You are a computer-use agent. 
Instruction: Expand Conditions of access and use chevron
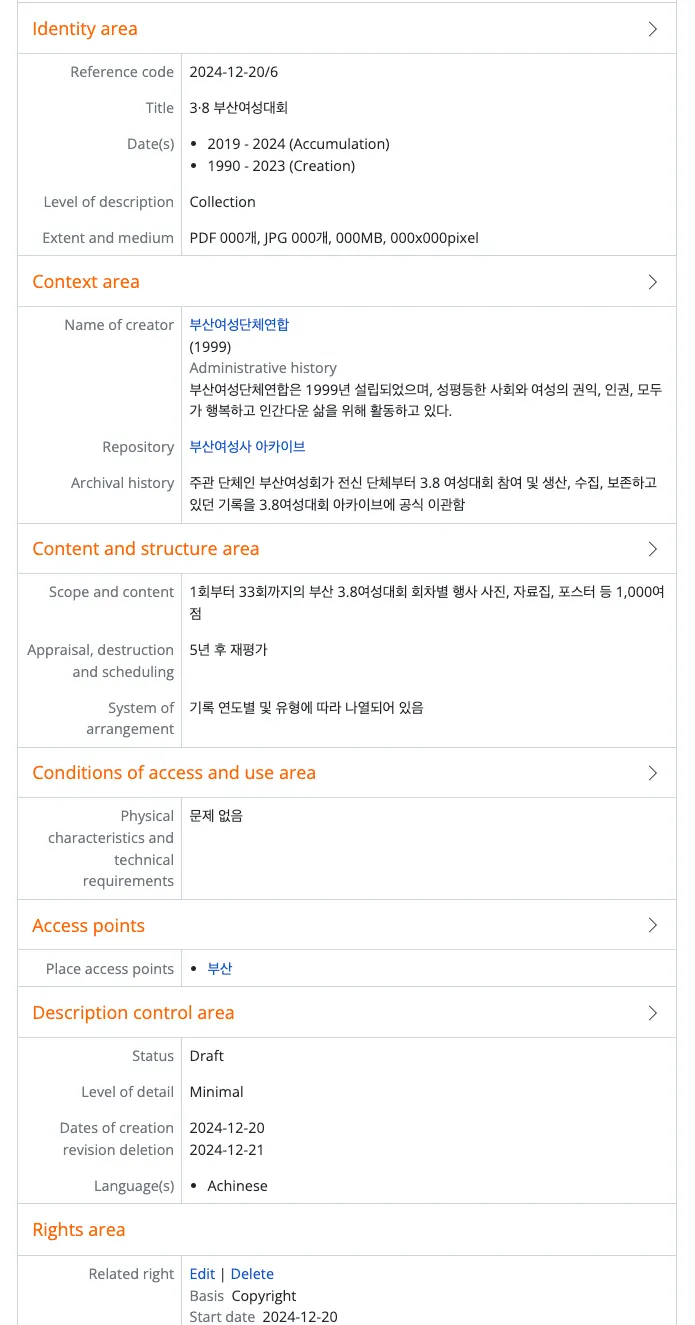coord(653,773)
